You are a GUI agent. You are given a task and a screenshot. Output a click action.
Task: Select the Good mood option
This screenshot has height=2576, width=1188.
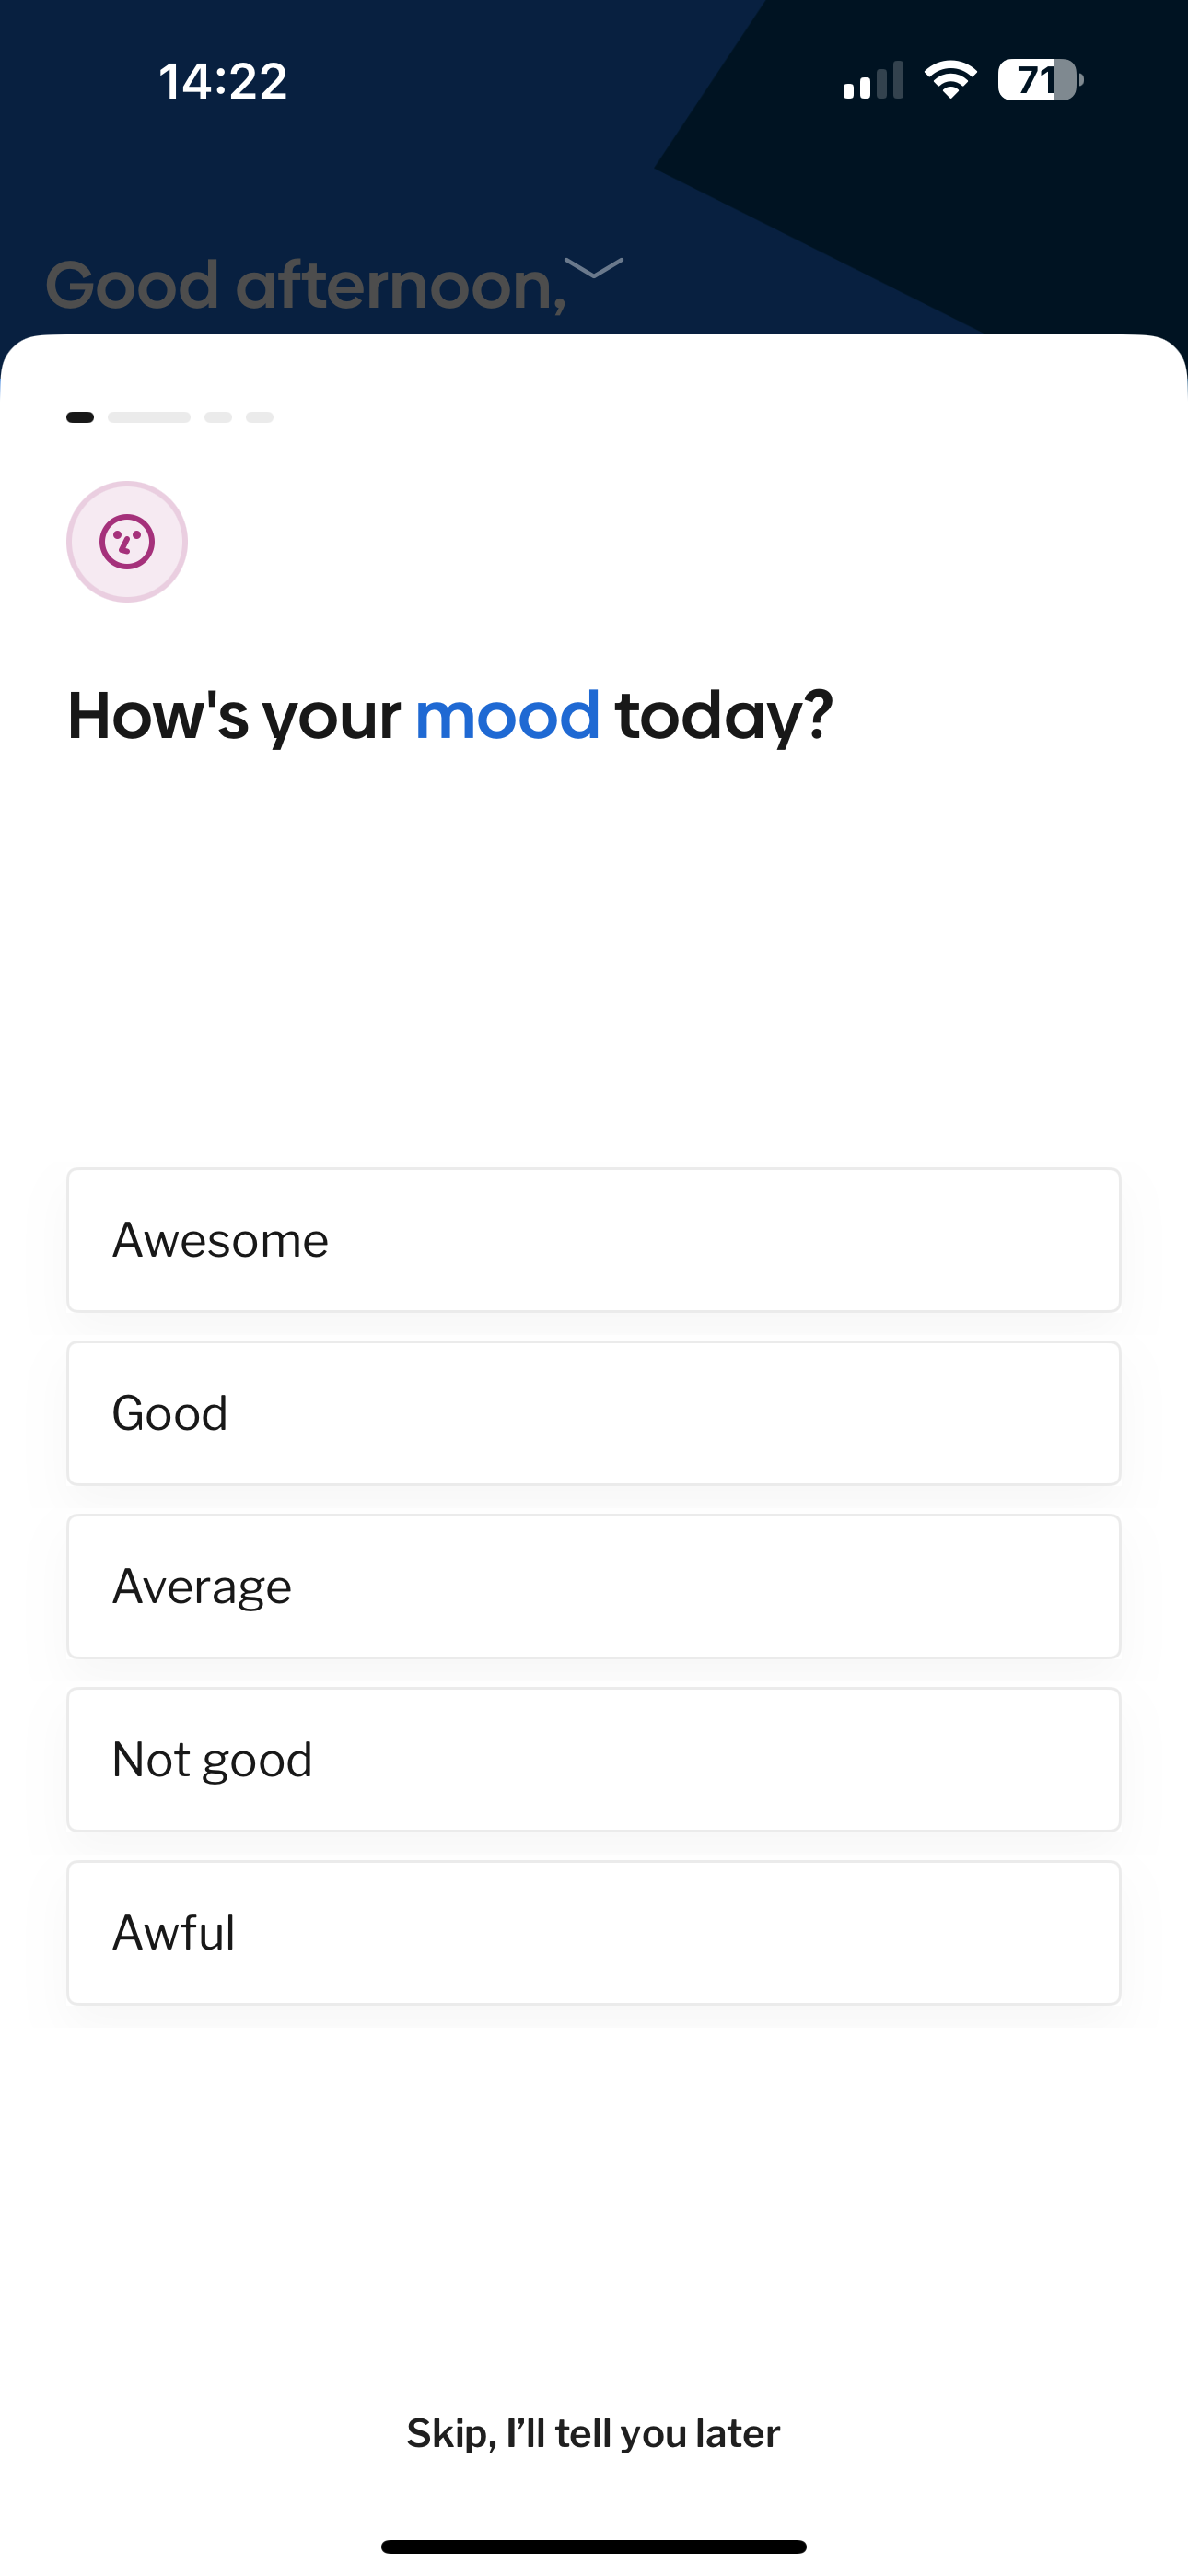(594, 1413)
